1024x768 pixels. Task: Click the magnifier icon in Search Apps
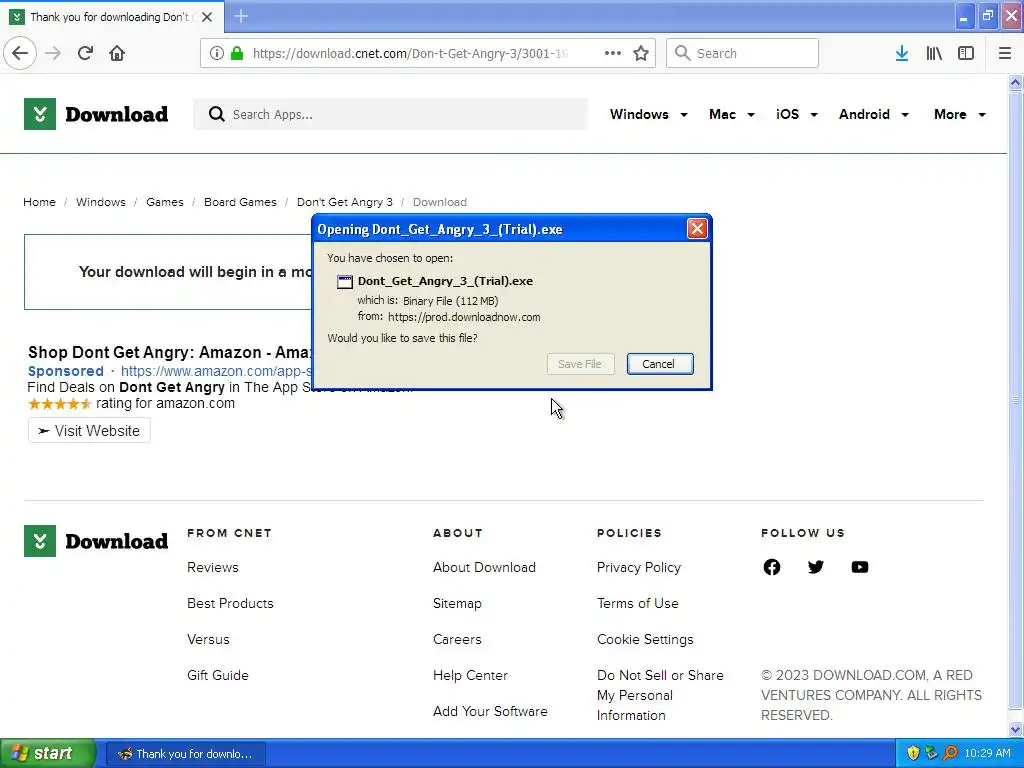[216, 114]
